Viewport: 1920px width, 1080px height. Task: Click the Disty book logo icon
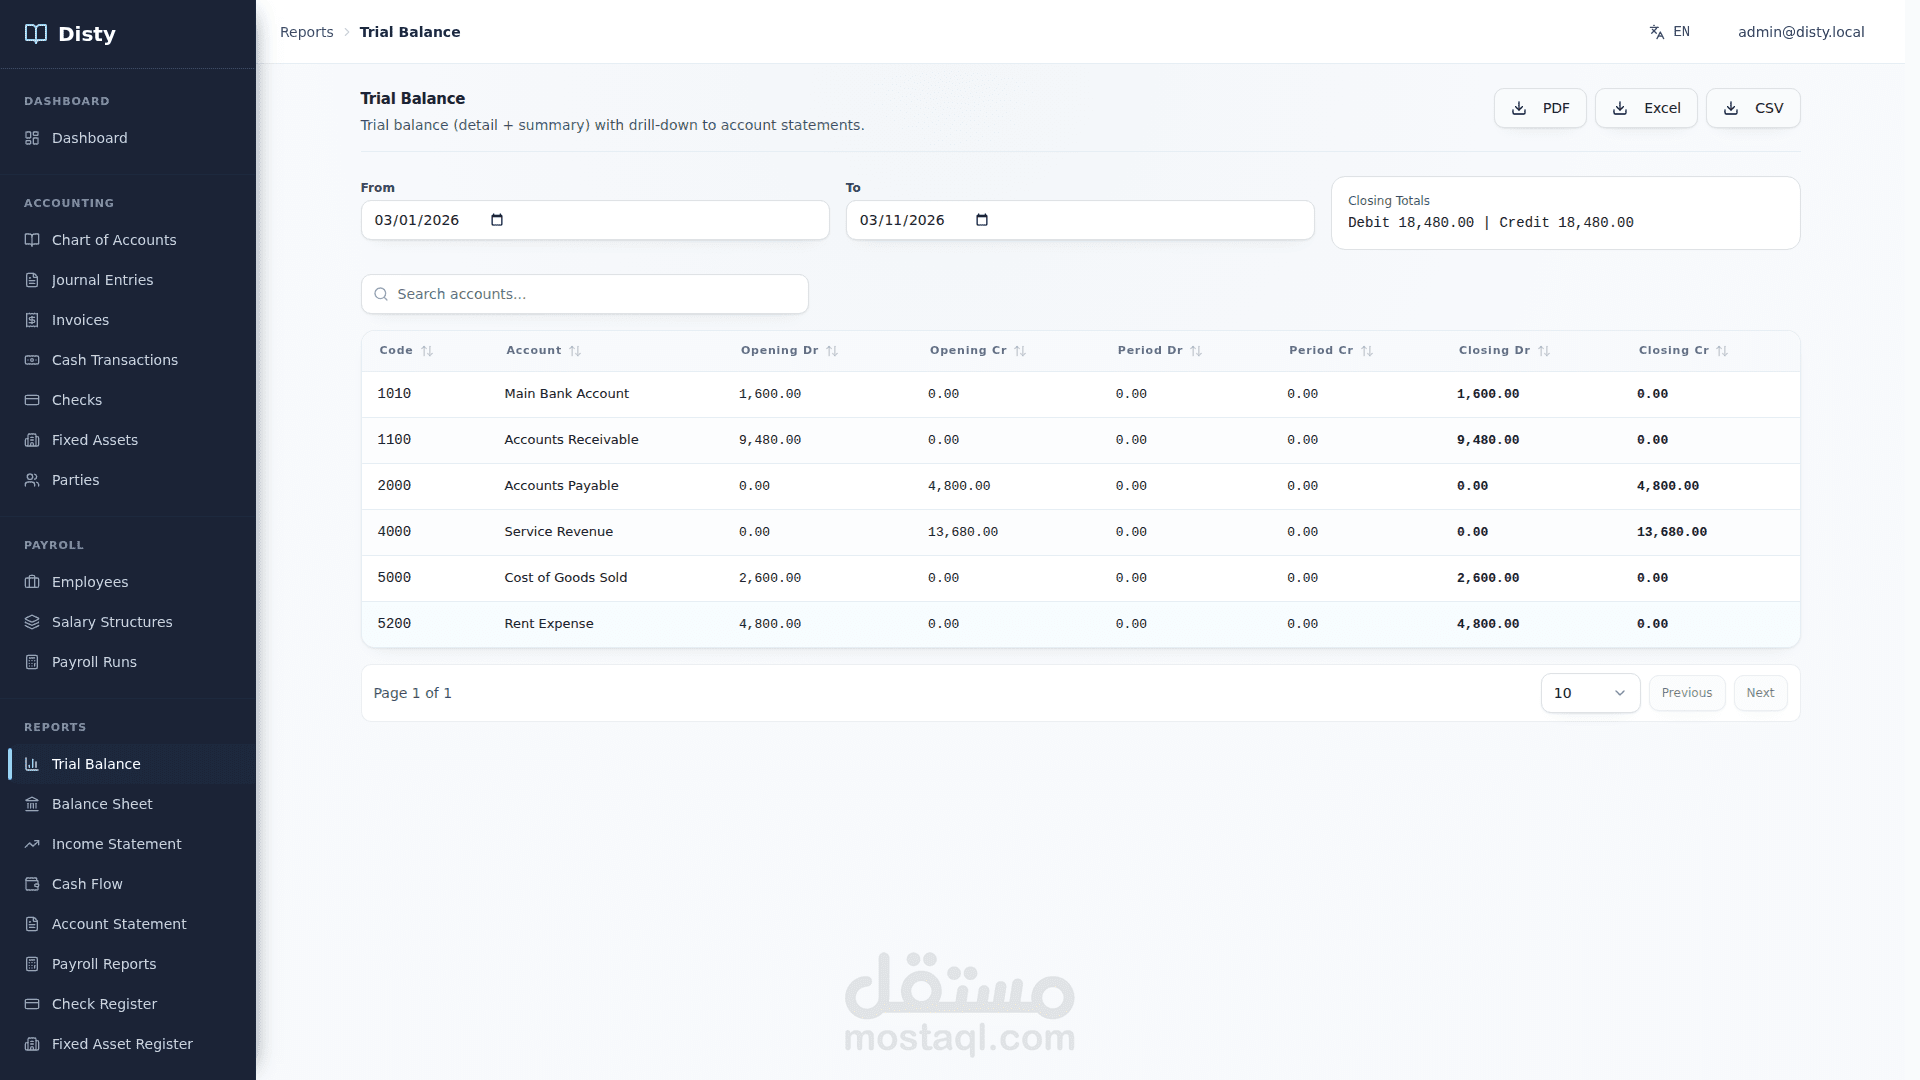pos(36,34)
